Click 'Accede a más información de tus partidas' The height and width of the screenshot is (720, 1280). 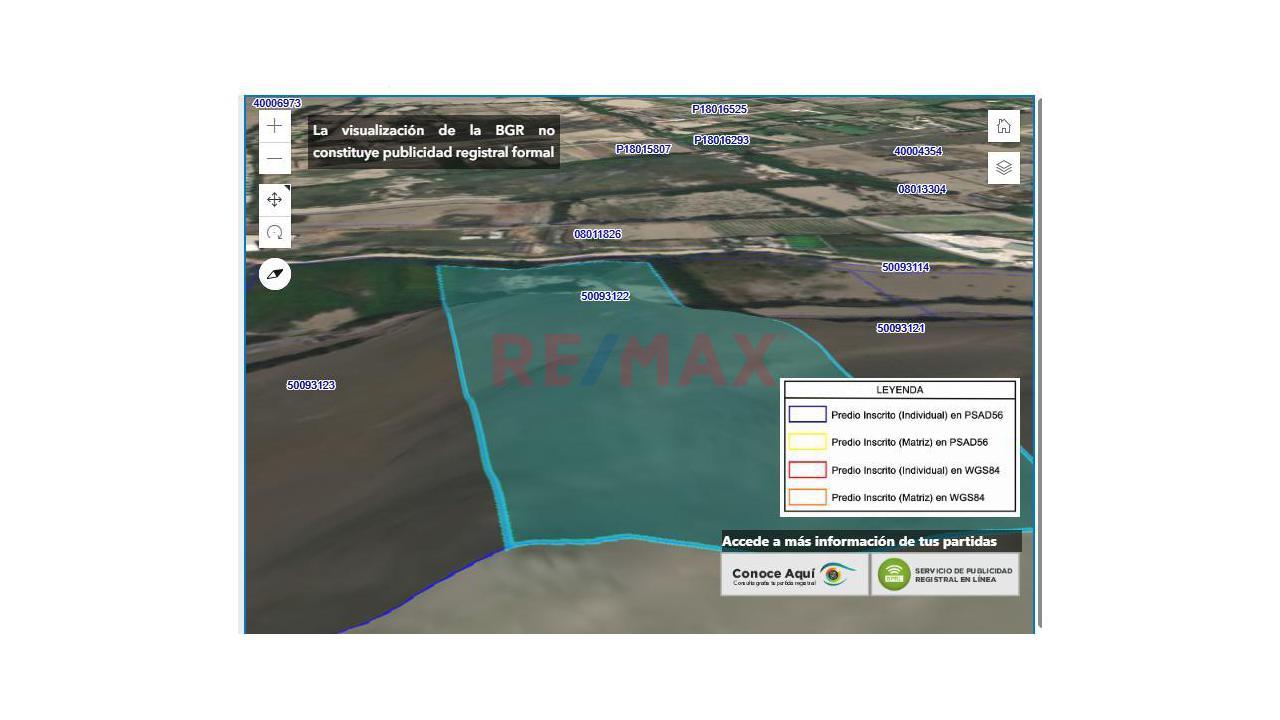pos(859,541)
